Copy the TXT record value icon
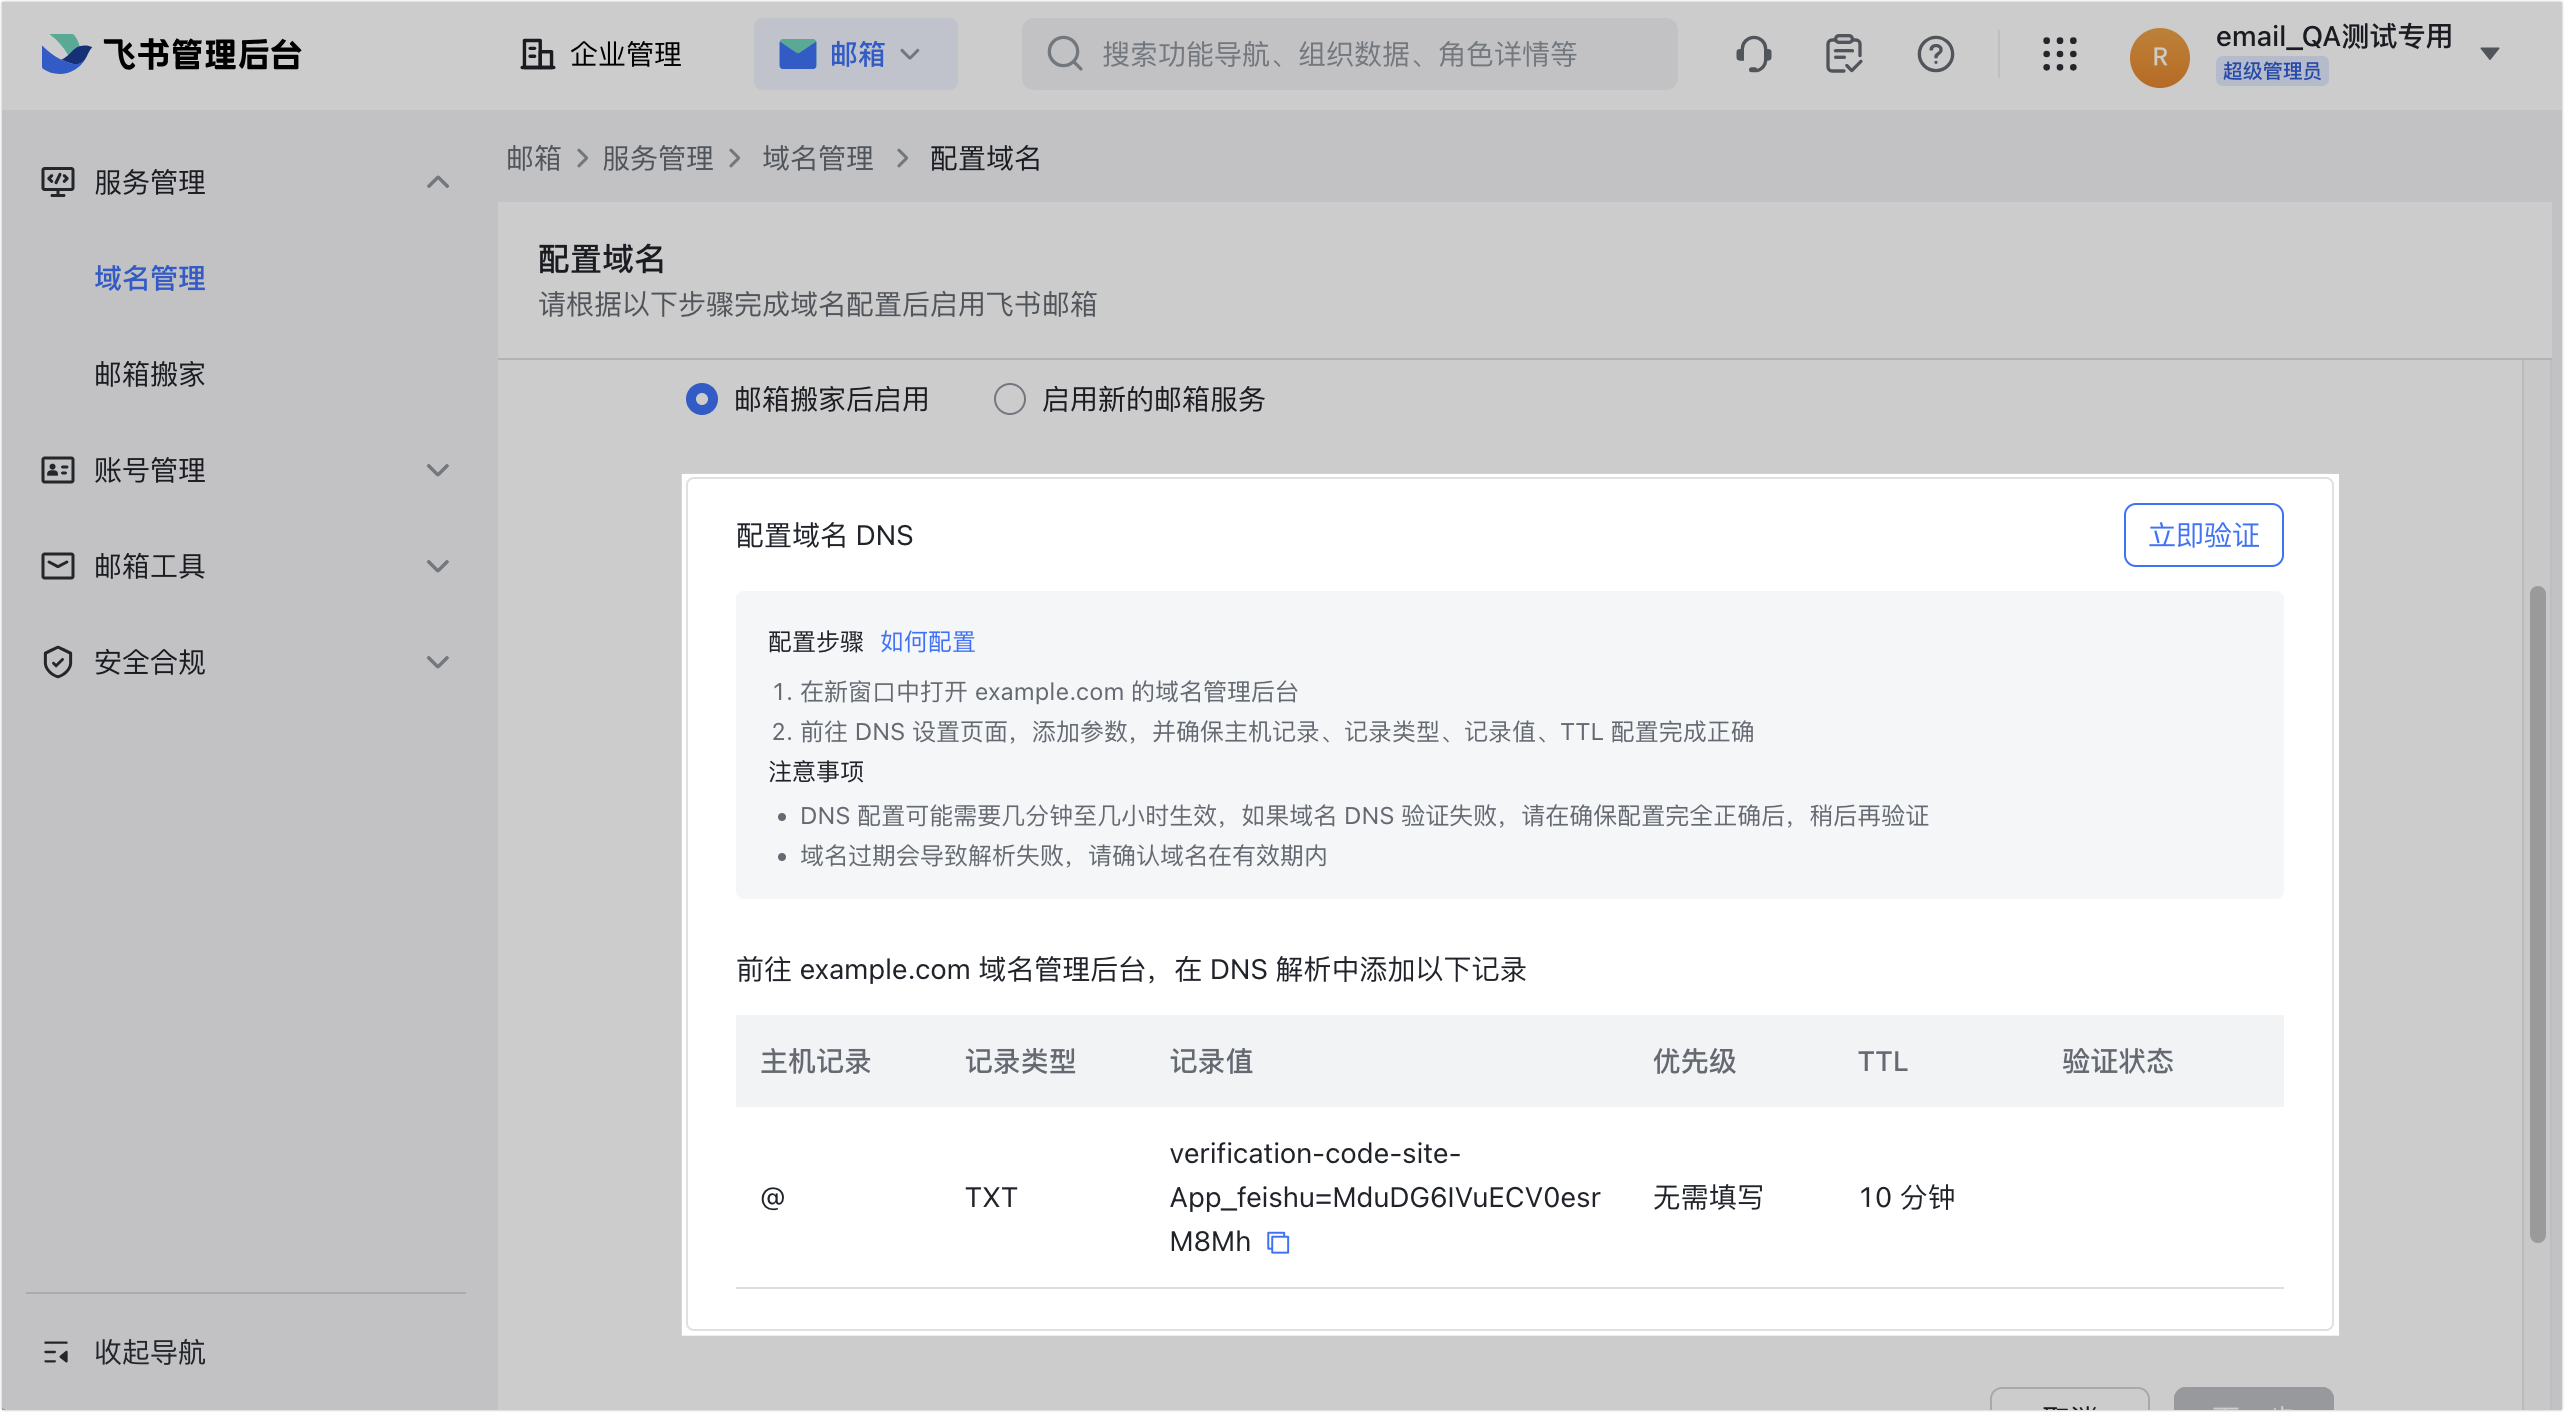The image size is (2564, 1412). 1278,1242
